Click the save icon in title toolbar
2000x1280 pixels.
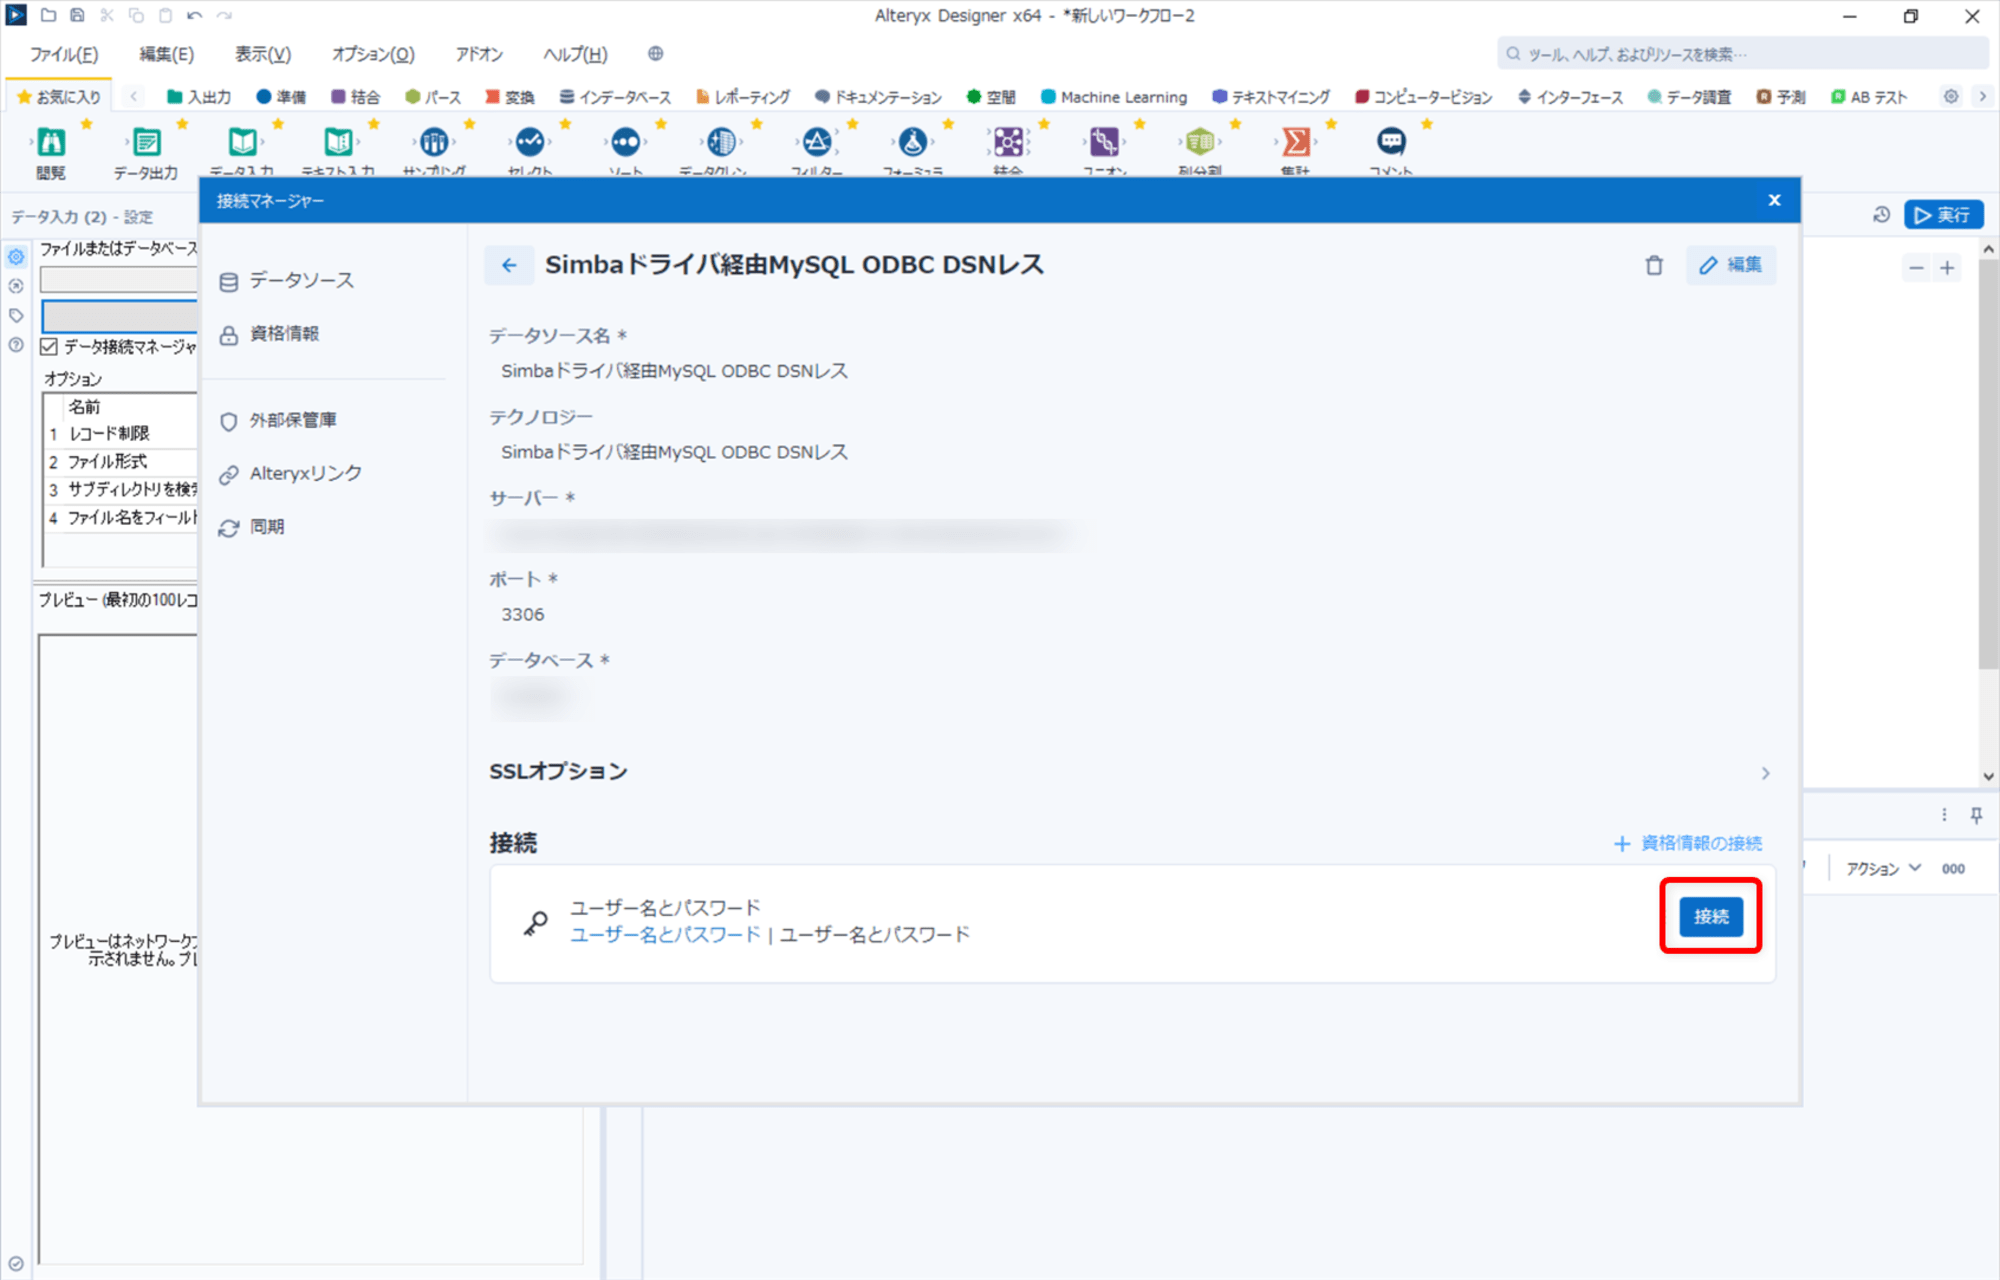(x=77, y=16)
